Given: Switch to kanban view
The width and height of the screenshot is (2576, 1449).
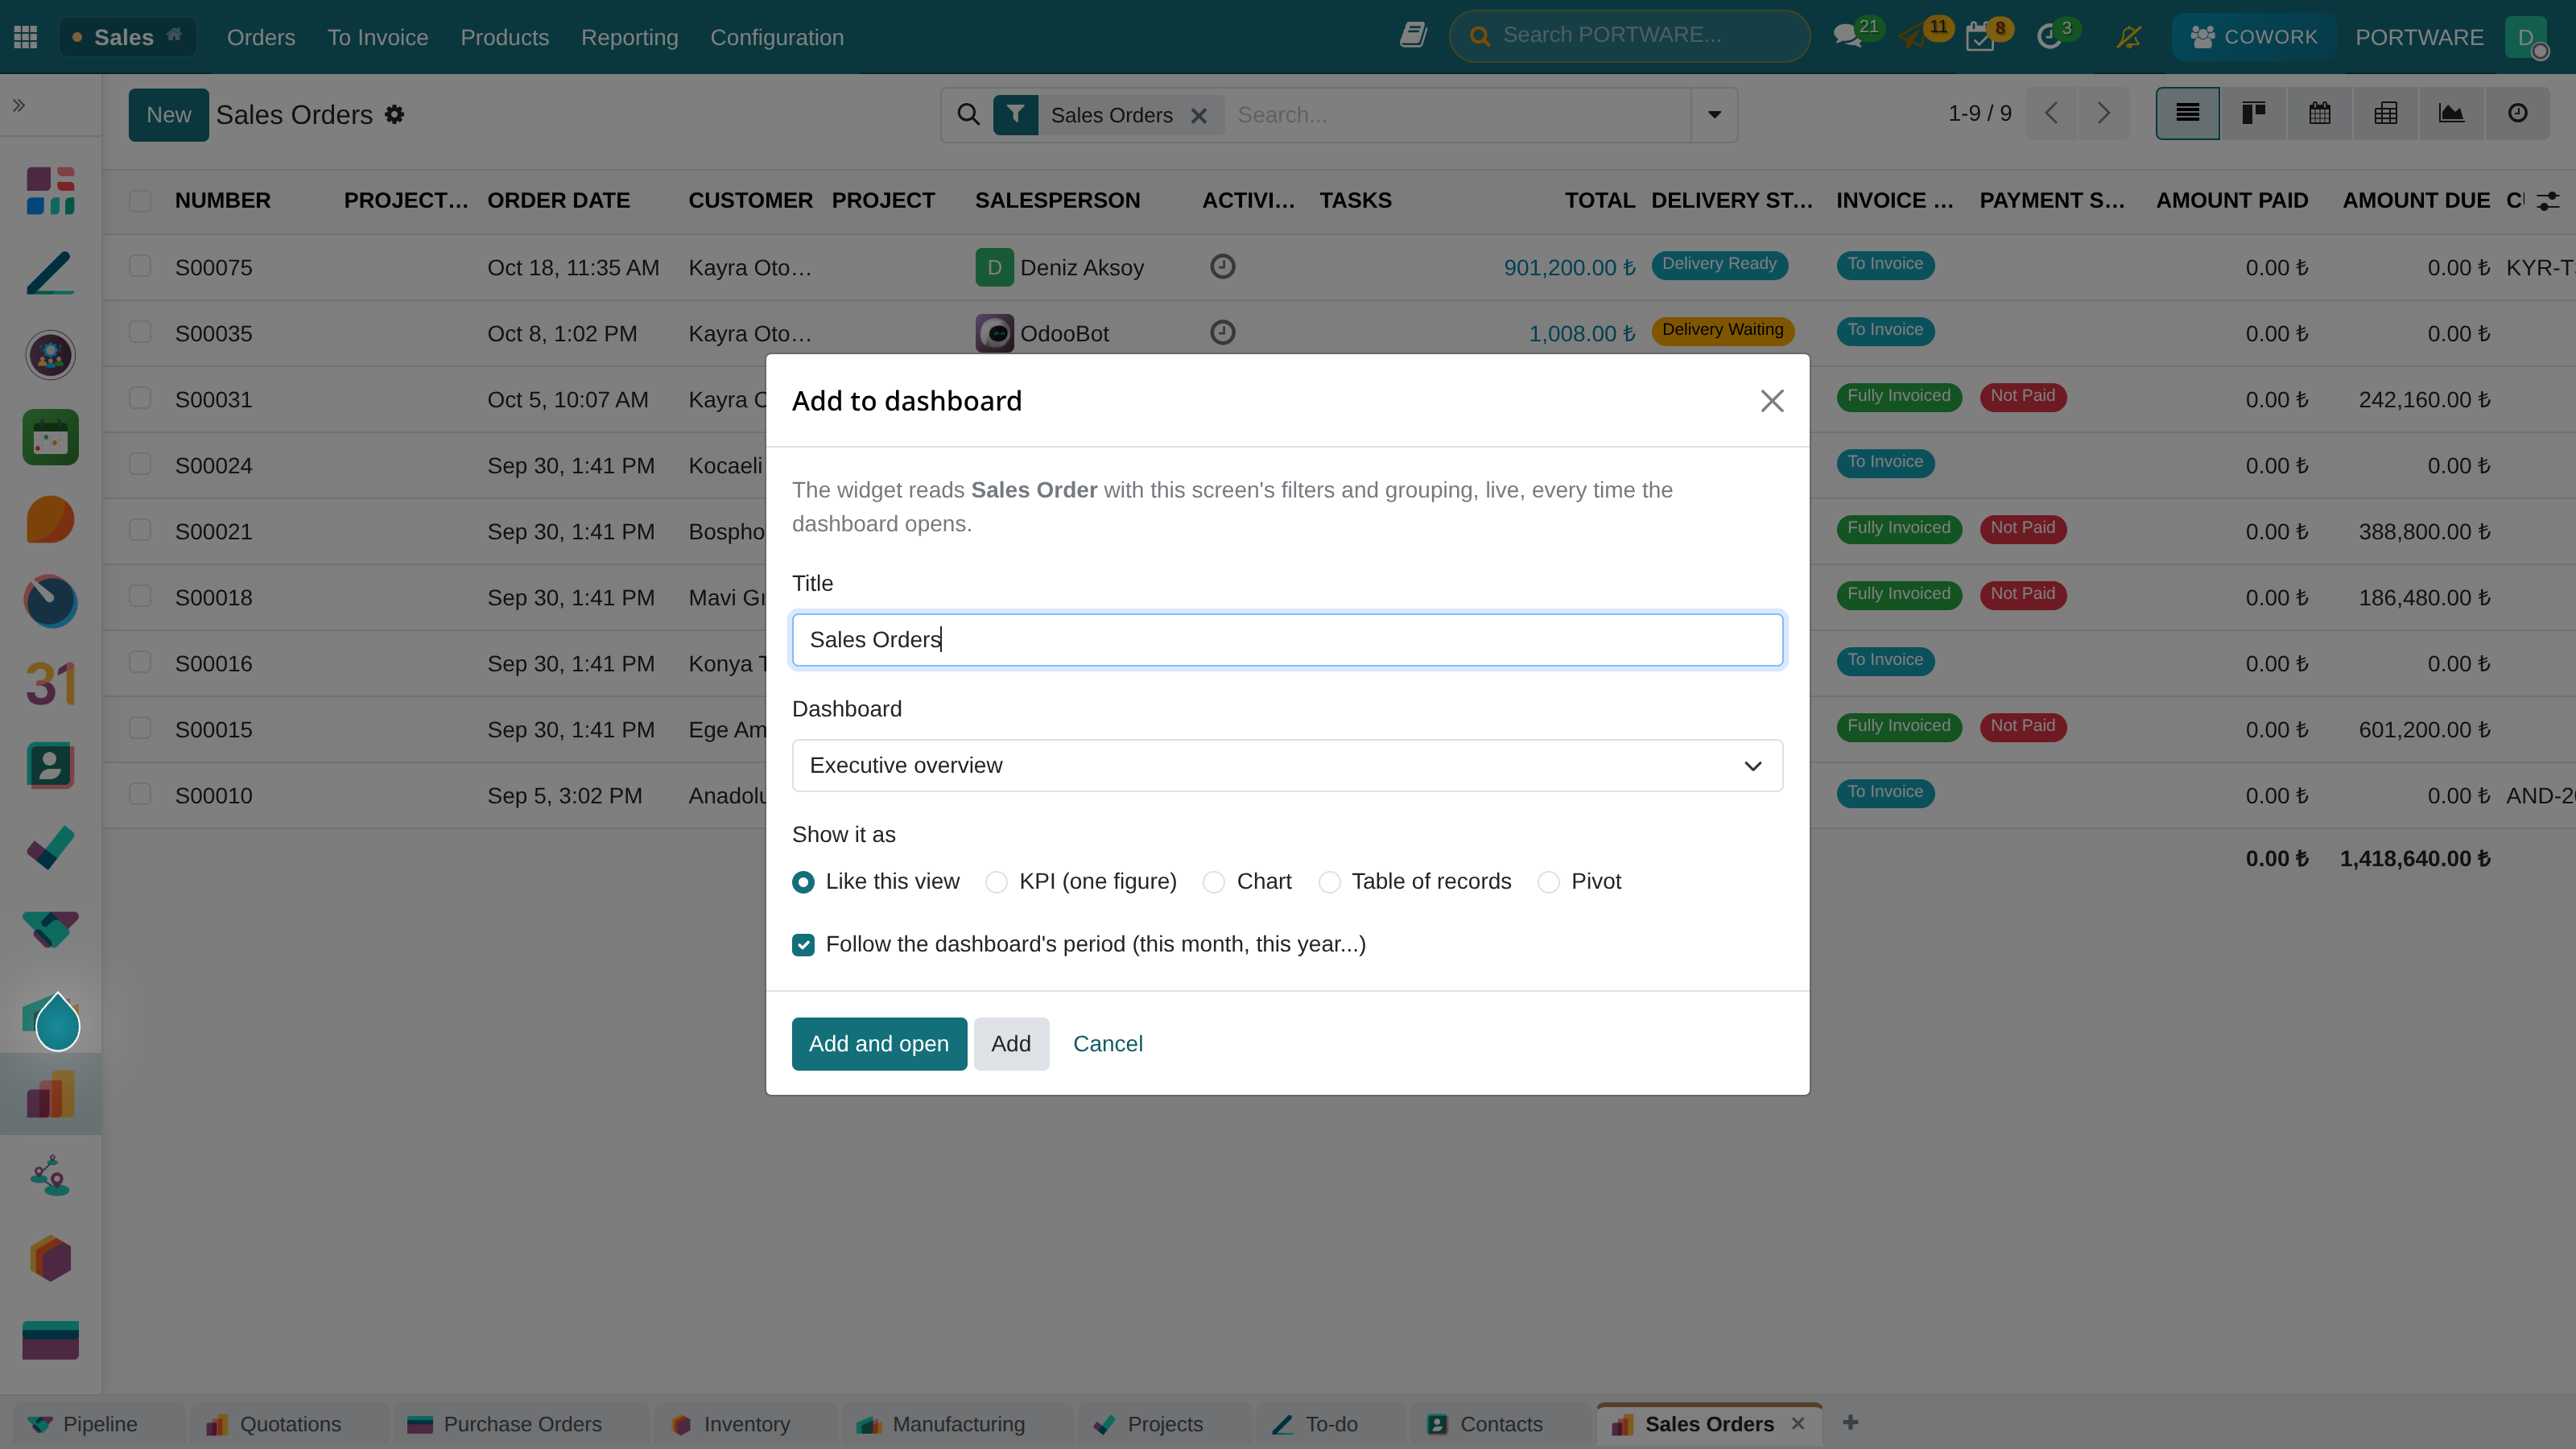Looking at the screenshot, I should [x=2253, y=113].
